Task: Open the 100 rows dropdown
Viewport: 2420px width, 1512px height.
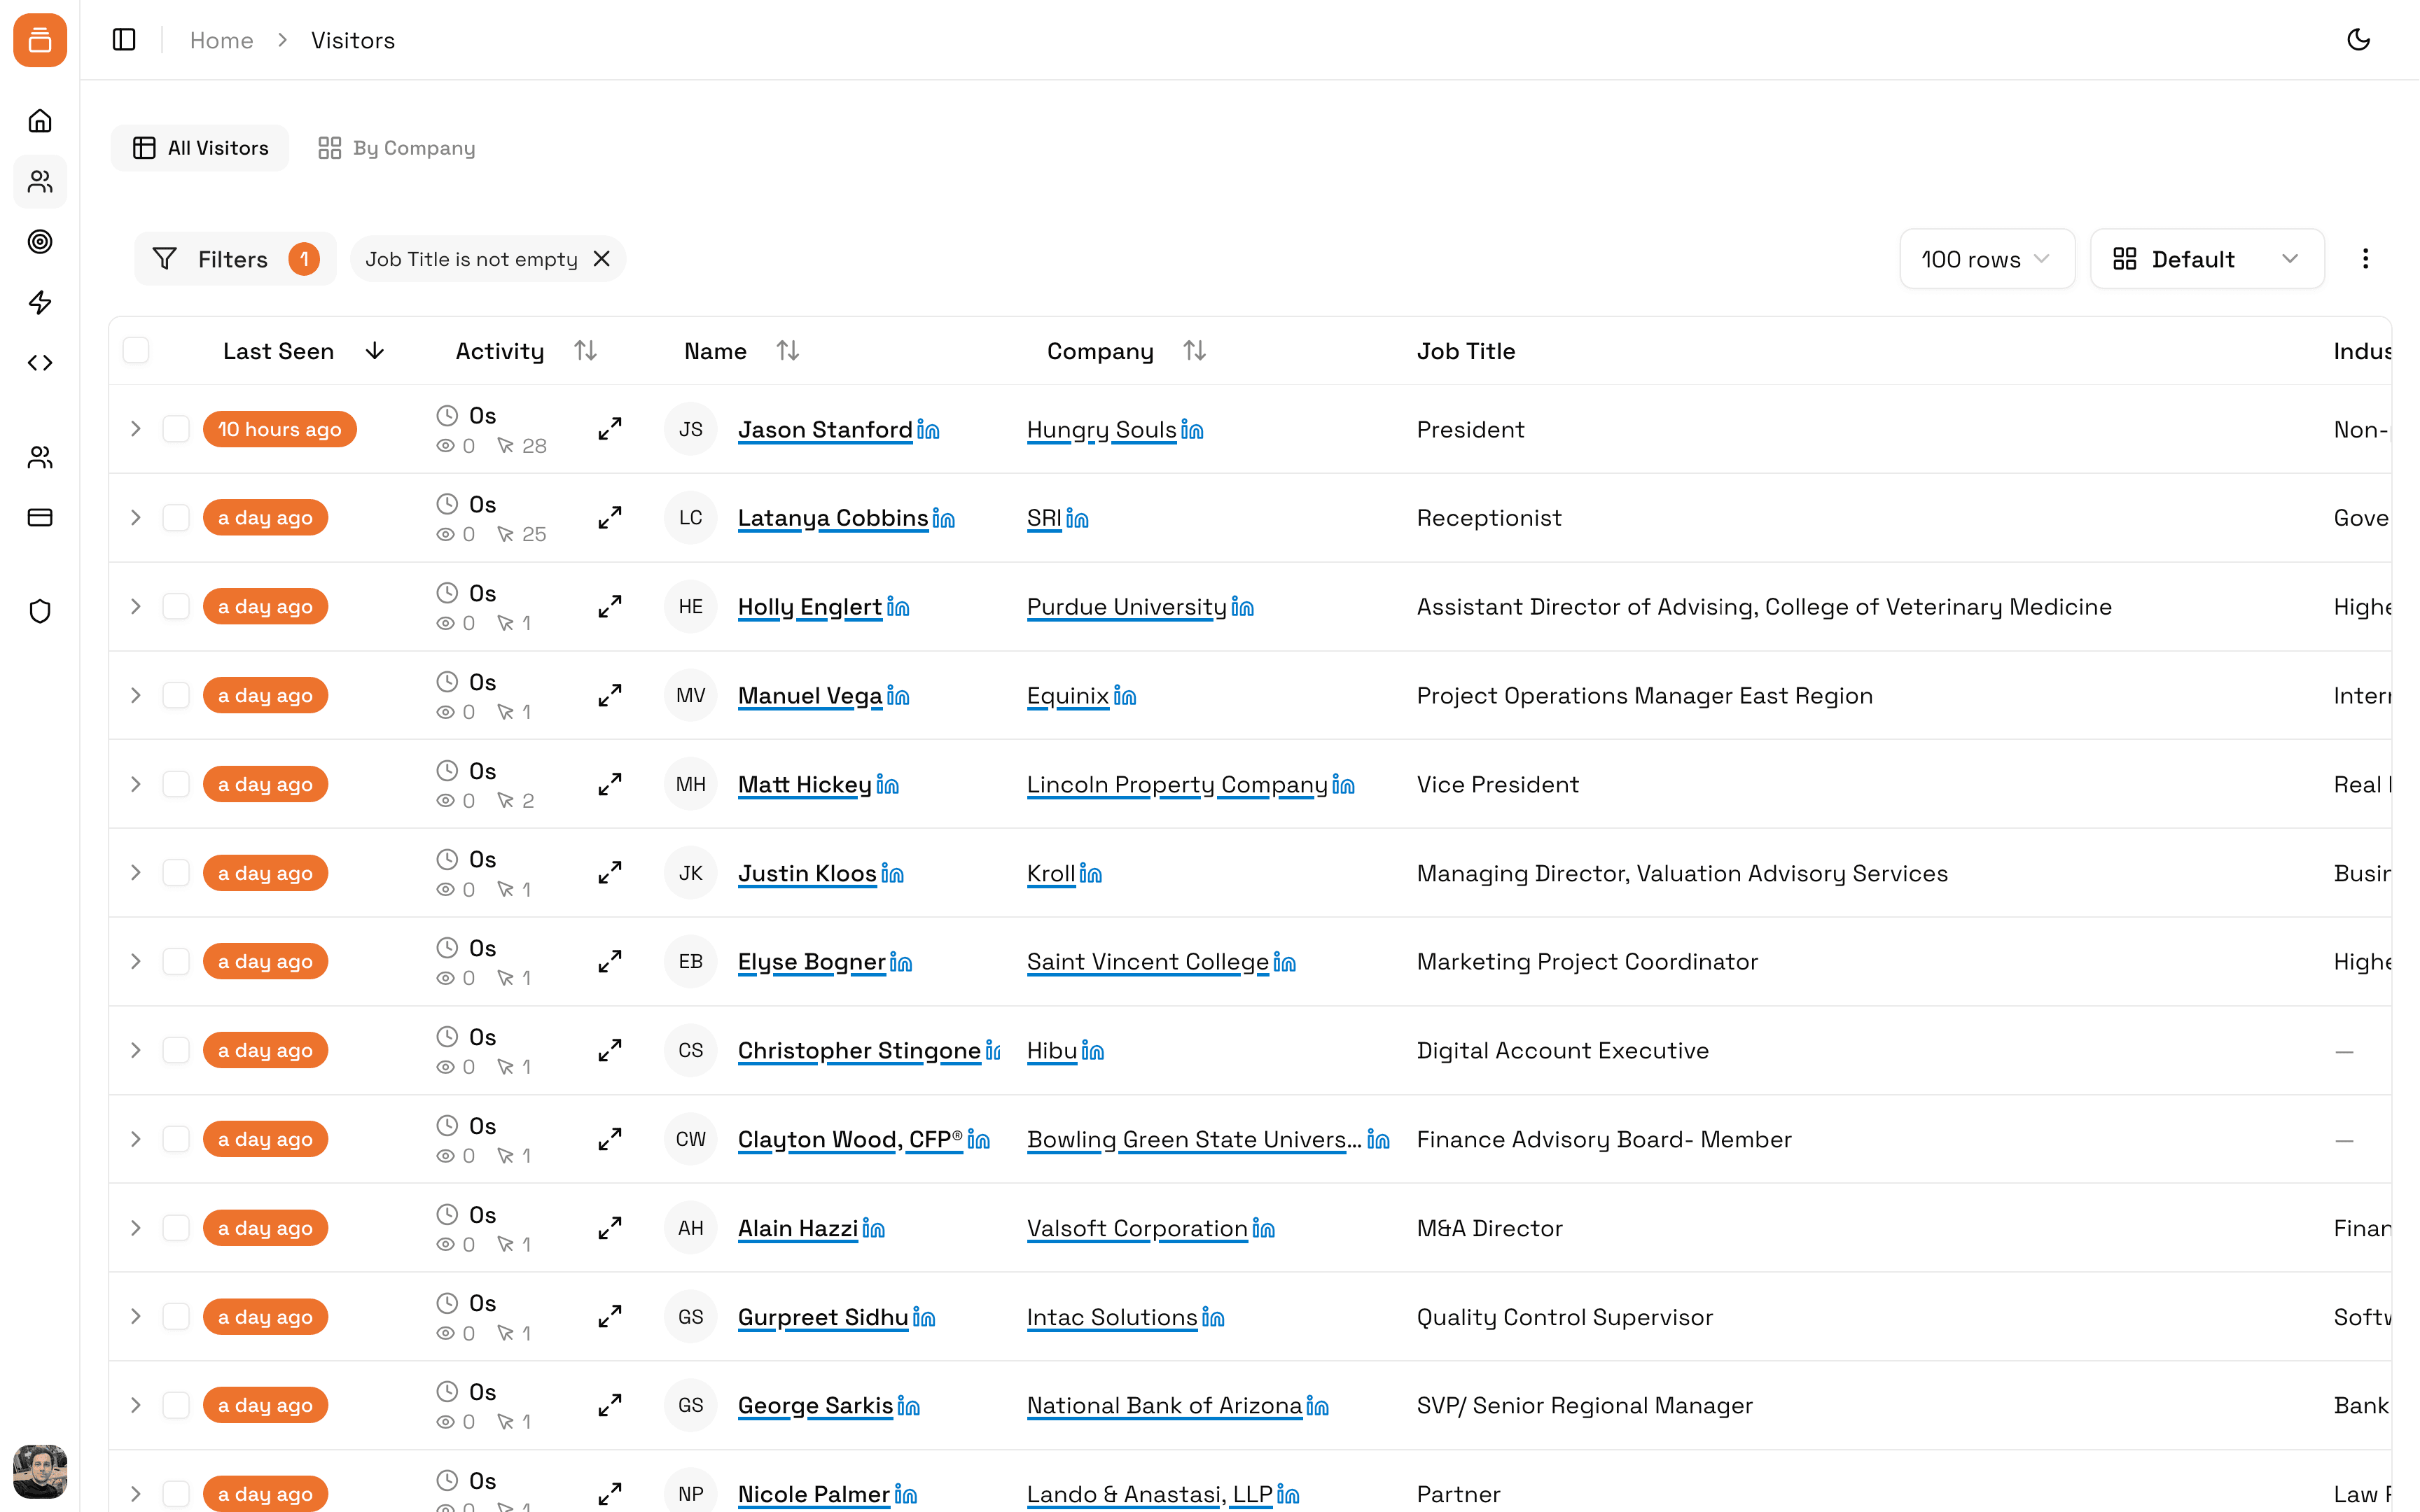Action: (x=1986, y=260)
